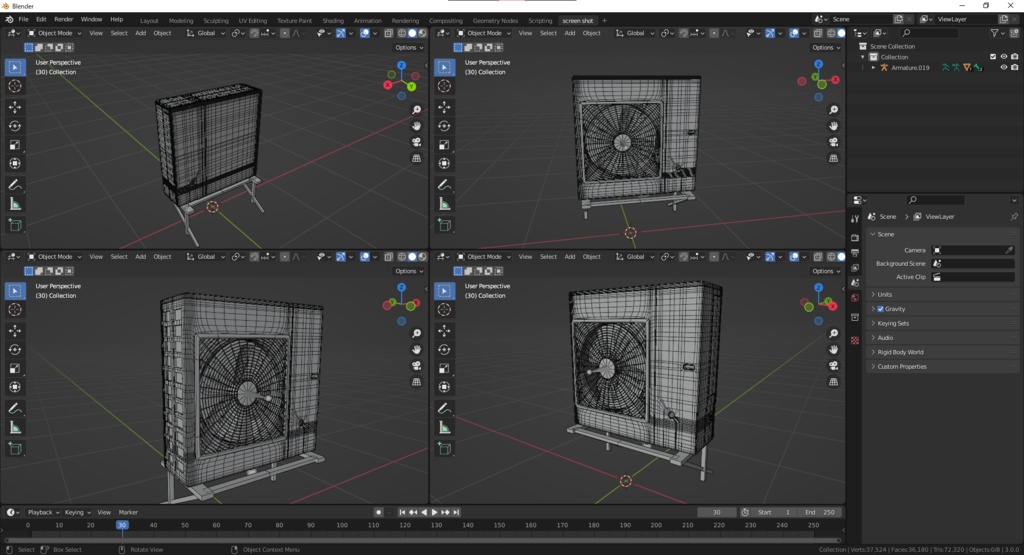Switch to orthographic grid view in bottom-left viewport
Viewport: 1024px width, 555px height.
point(416,381)
